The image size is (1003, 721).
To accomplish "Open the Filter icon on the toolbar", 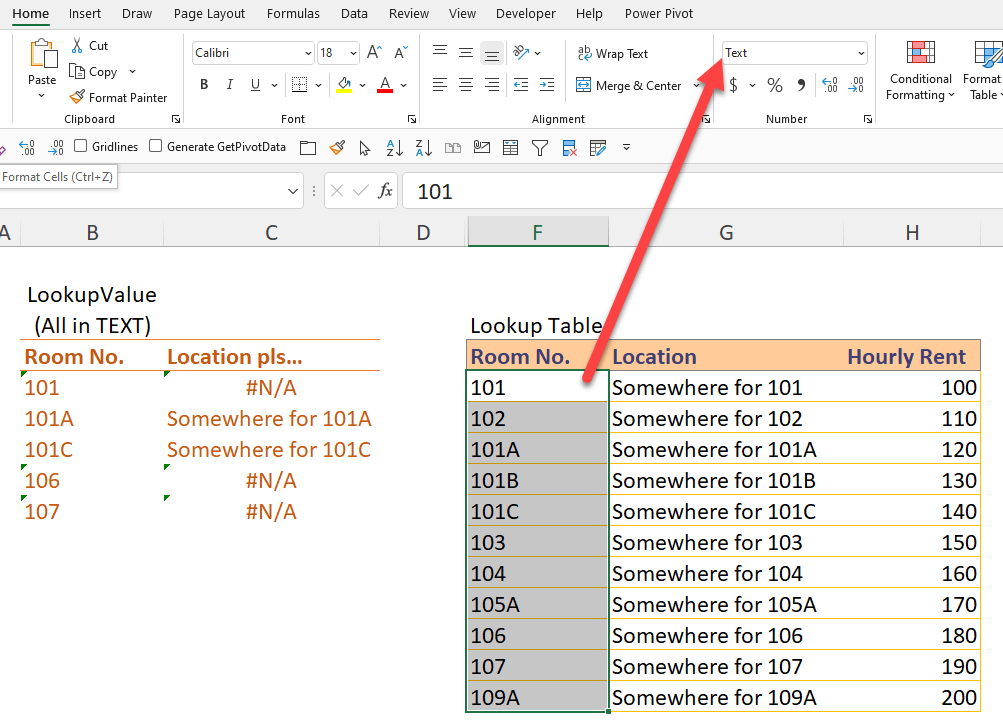I will [x=540, y=147].
